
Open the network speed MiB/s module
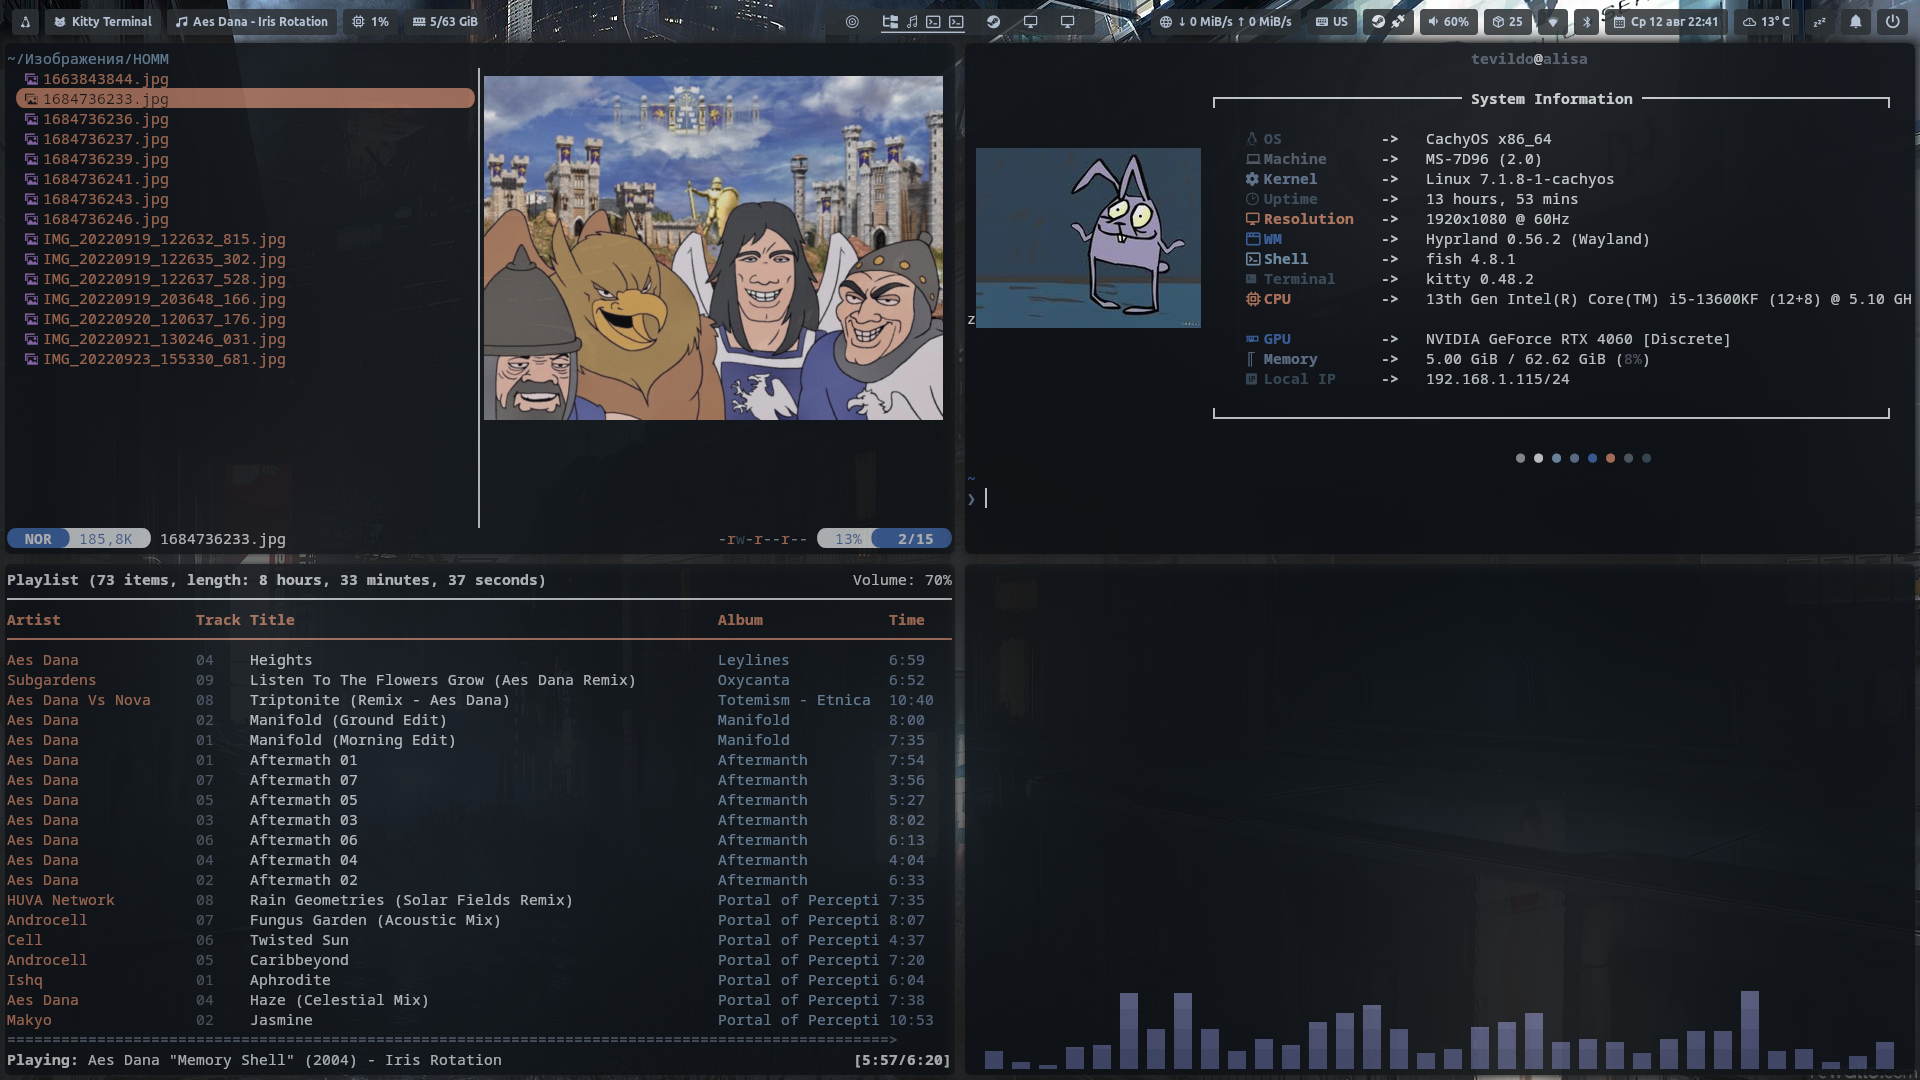[x=1225, y=21]
